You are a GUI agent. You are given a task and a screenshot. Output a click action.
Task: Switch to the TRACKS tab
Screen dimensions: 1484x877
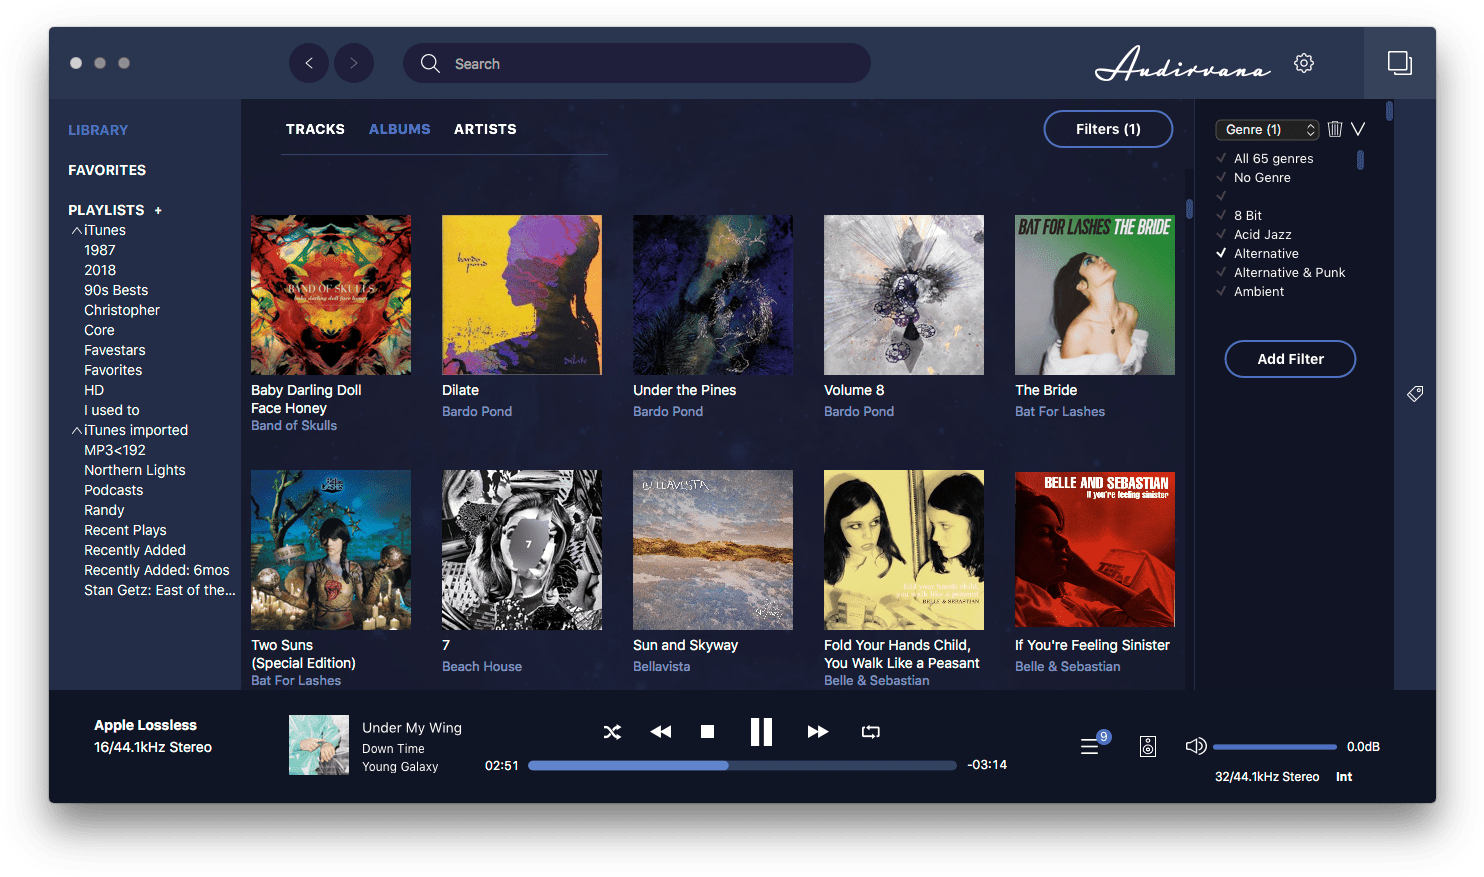click(315, 129)
